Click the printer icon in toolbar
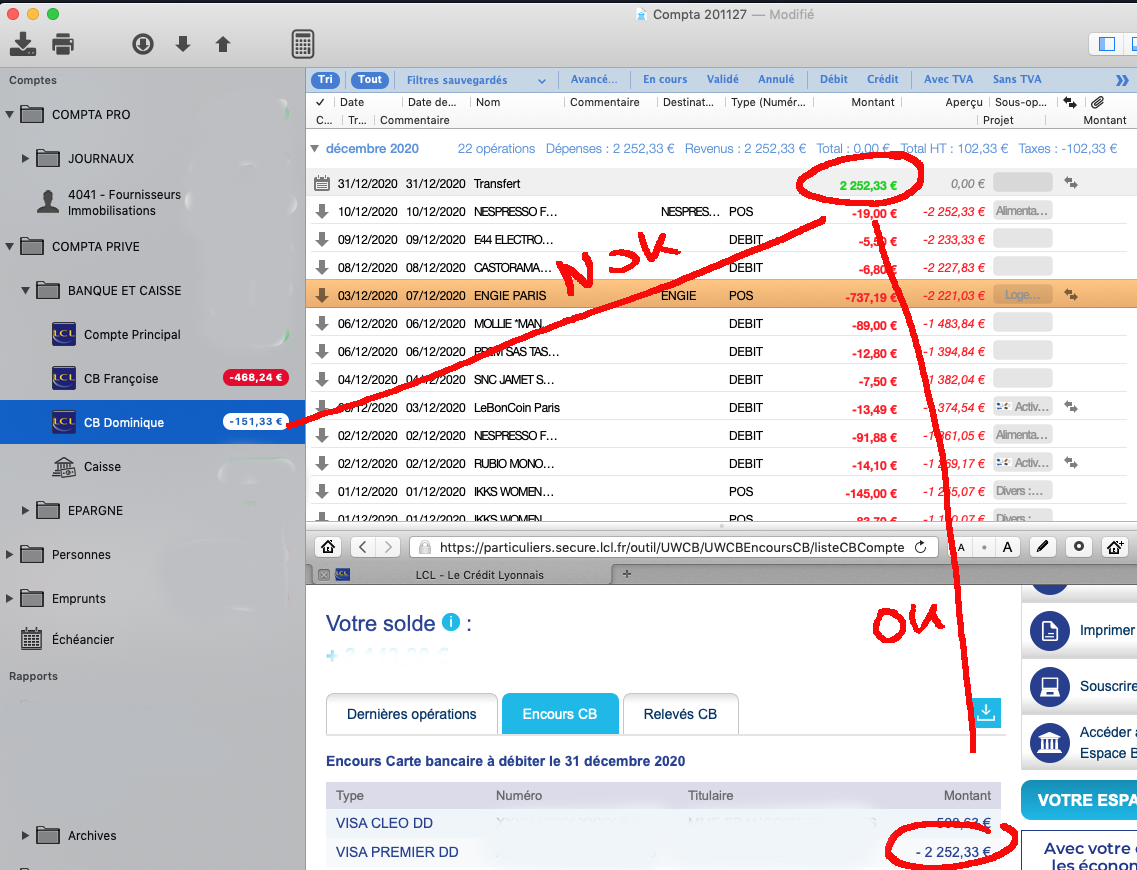Image resolution: width=1137 pixels, height=870 pixels. [63, 44]
